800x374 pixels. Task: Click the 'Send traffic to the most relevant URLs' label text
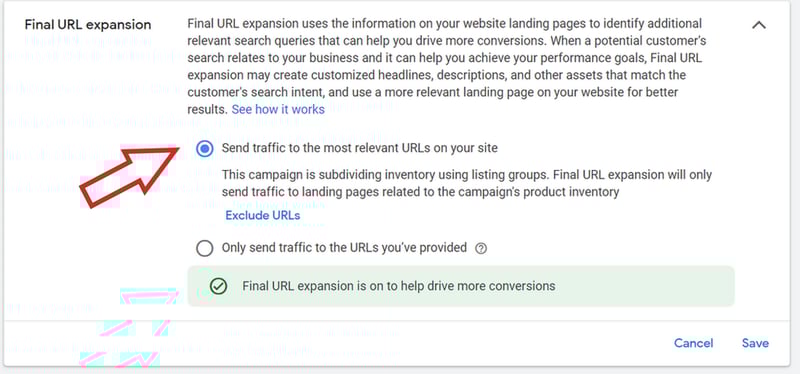[359, 148]
